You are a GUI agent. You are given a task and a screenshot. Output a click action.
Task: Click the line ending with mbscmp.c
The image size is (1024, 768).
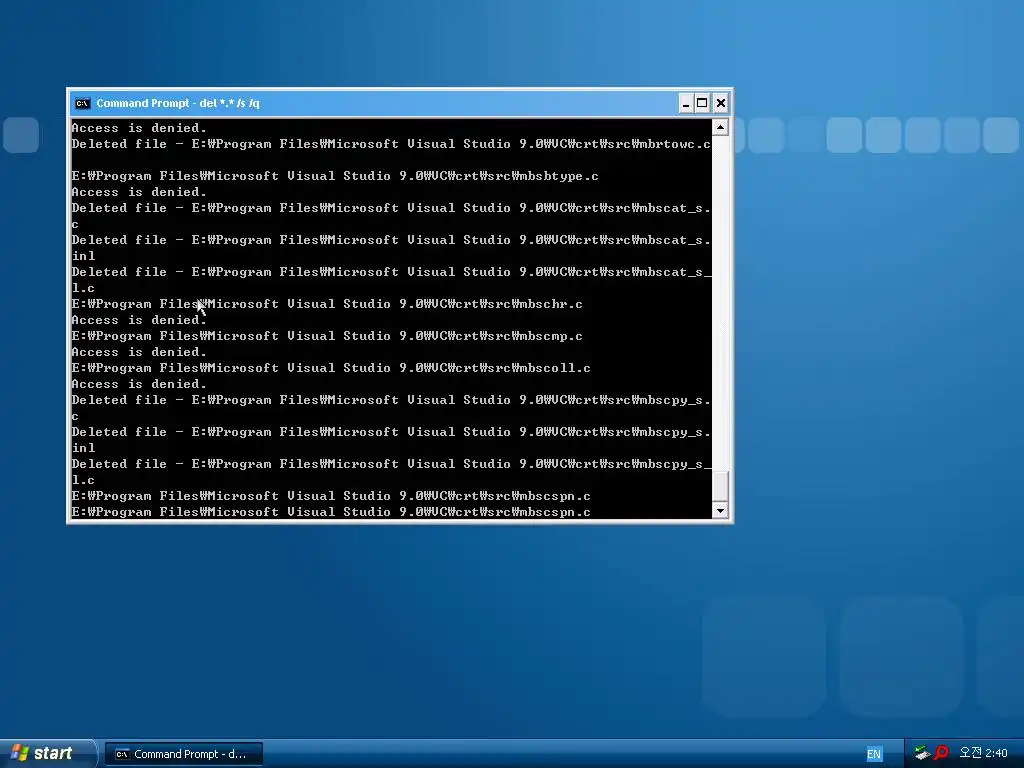(x=327, y=336)
